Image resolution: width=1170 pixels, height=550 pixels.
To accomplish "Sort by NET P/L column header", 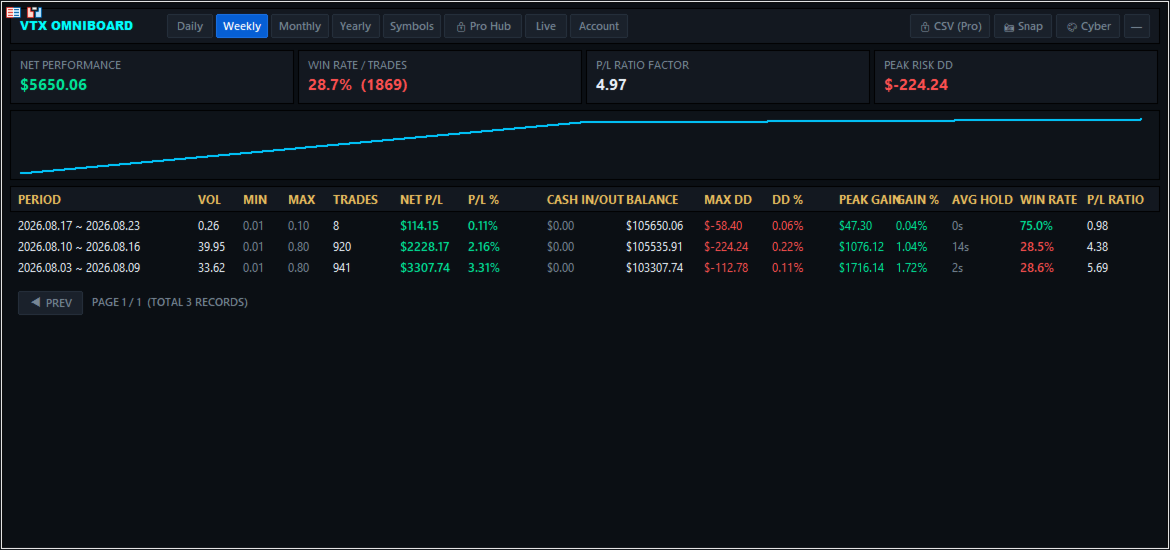I will [x=422, y=200].
